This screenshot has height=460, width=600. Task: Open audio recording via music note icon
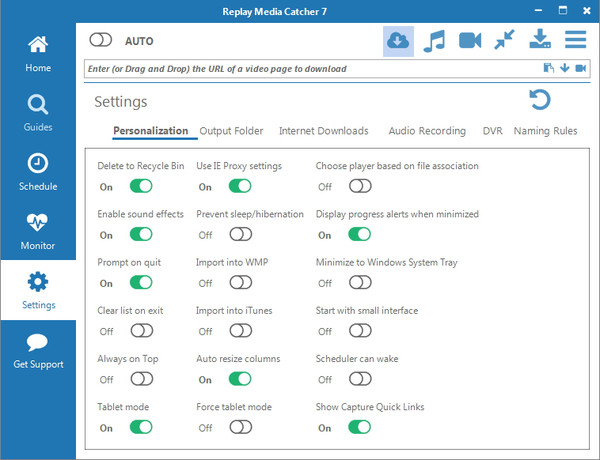434,41
